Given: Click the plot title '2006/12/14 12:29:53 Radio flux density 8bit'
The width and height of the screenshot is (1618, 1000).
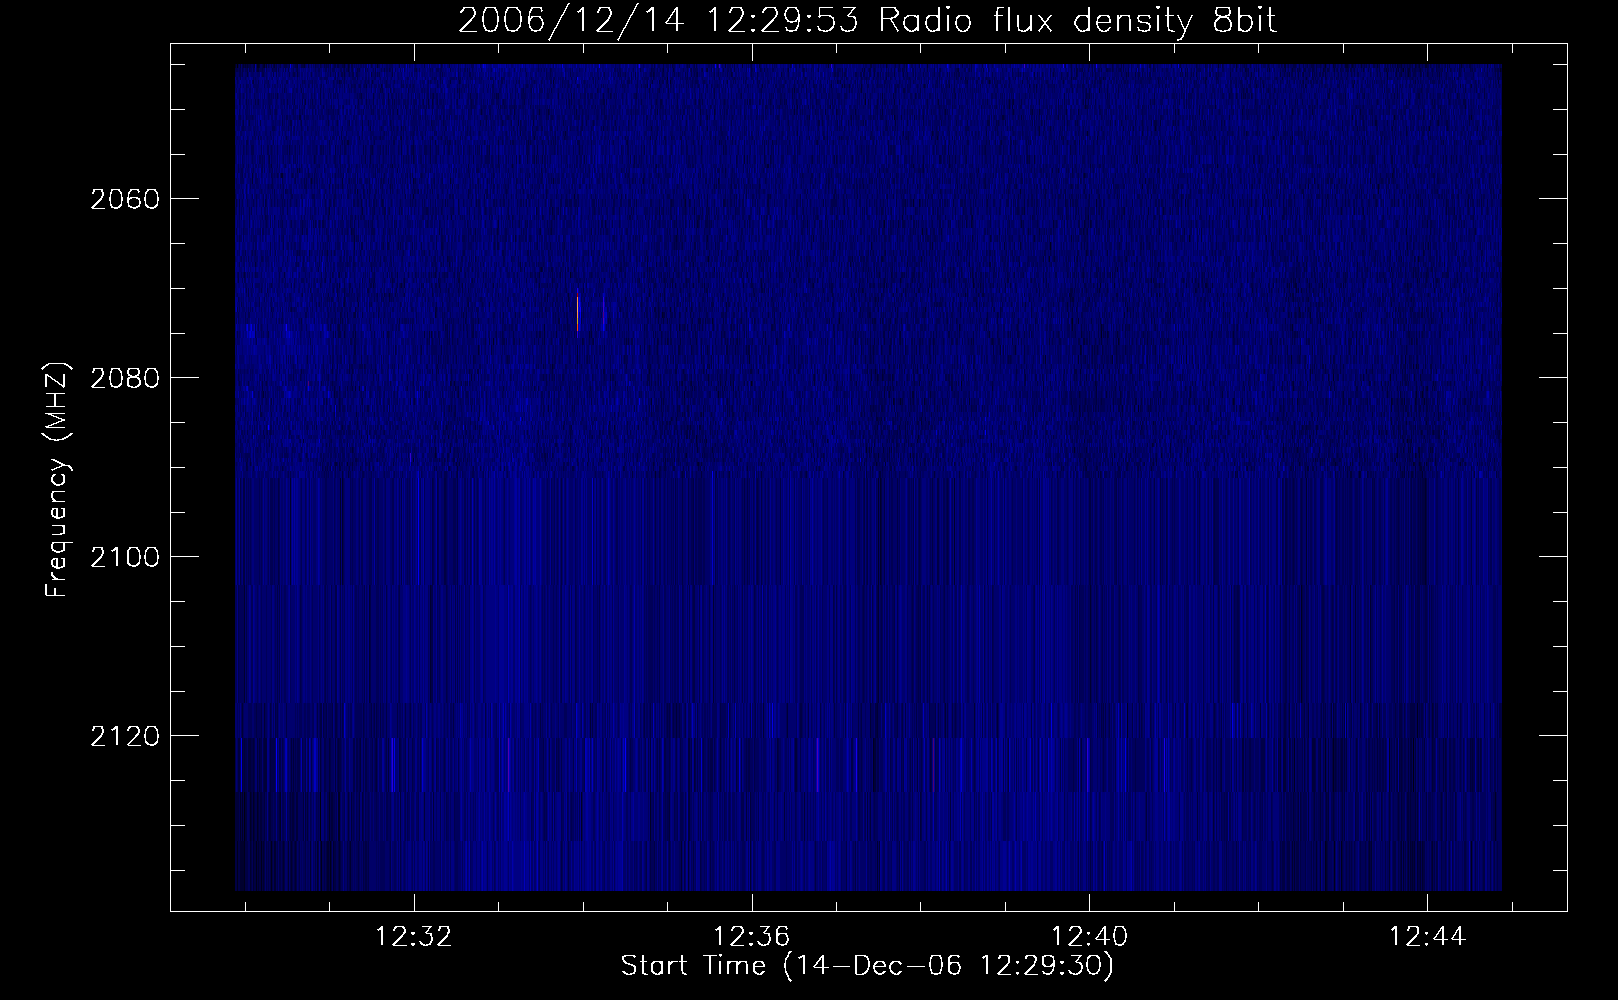Looking at the screenshot, I should (867, 21).
